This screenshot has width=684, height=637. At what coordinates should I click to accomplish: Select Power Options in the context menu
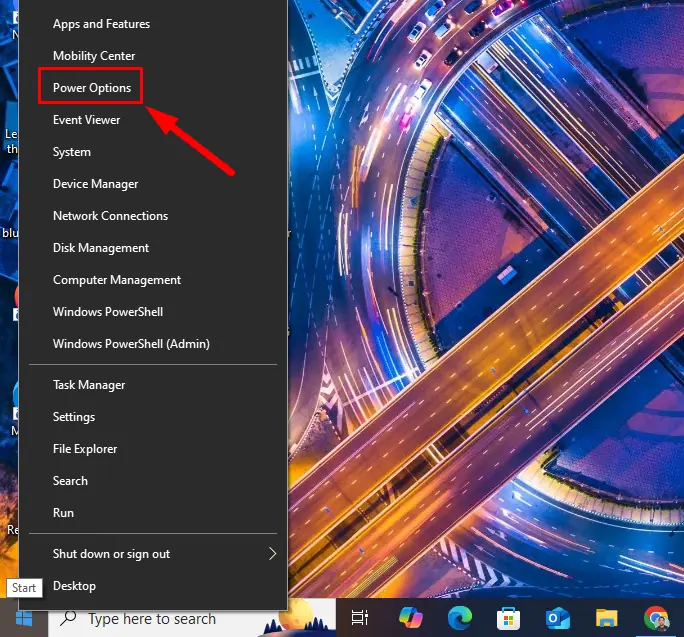(x=153, y=88)
